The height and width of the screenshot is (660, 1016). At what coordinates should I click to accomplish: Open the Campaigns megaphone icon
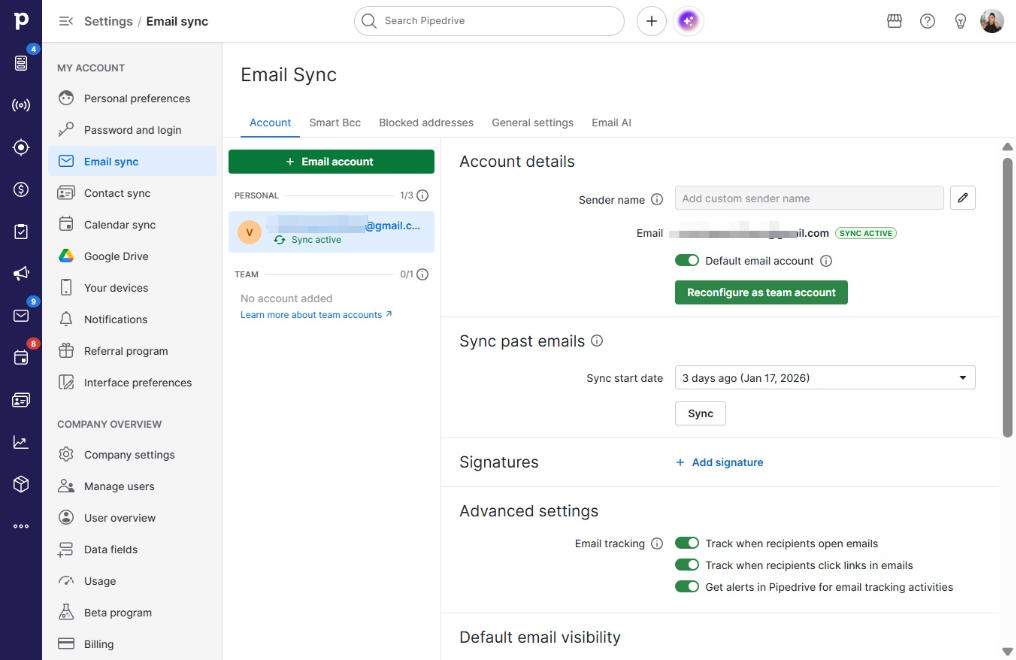pos(21,273)
